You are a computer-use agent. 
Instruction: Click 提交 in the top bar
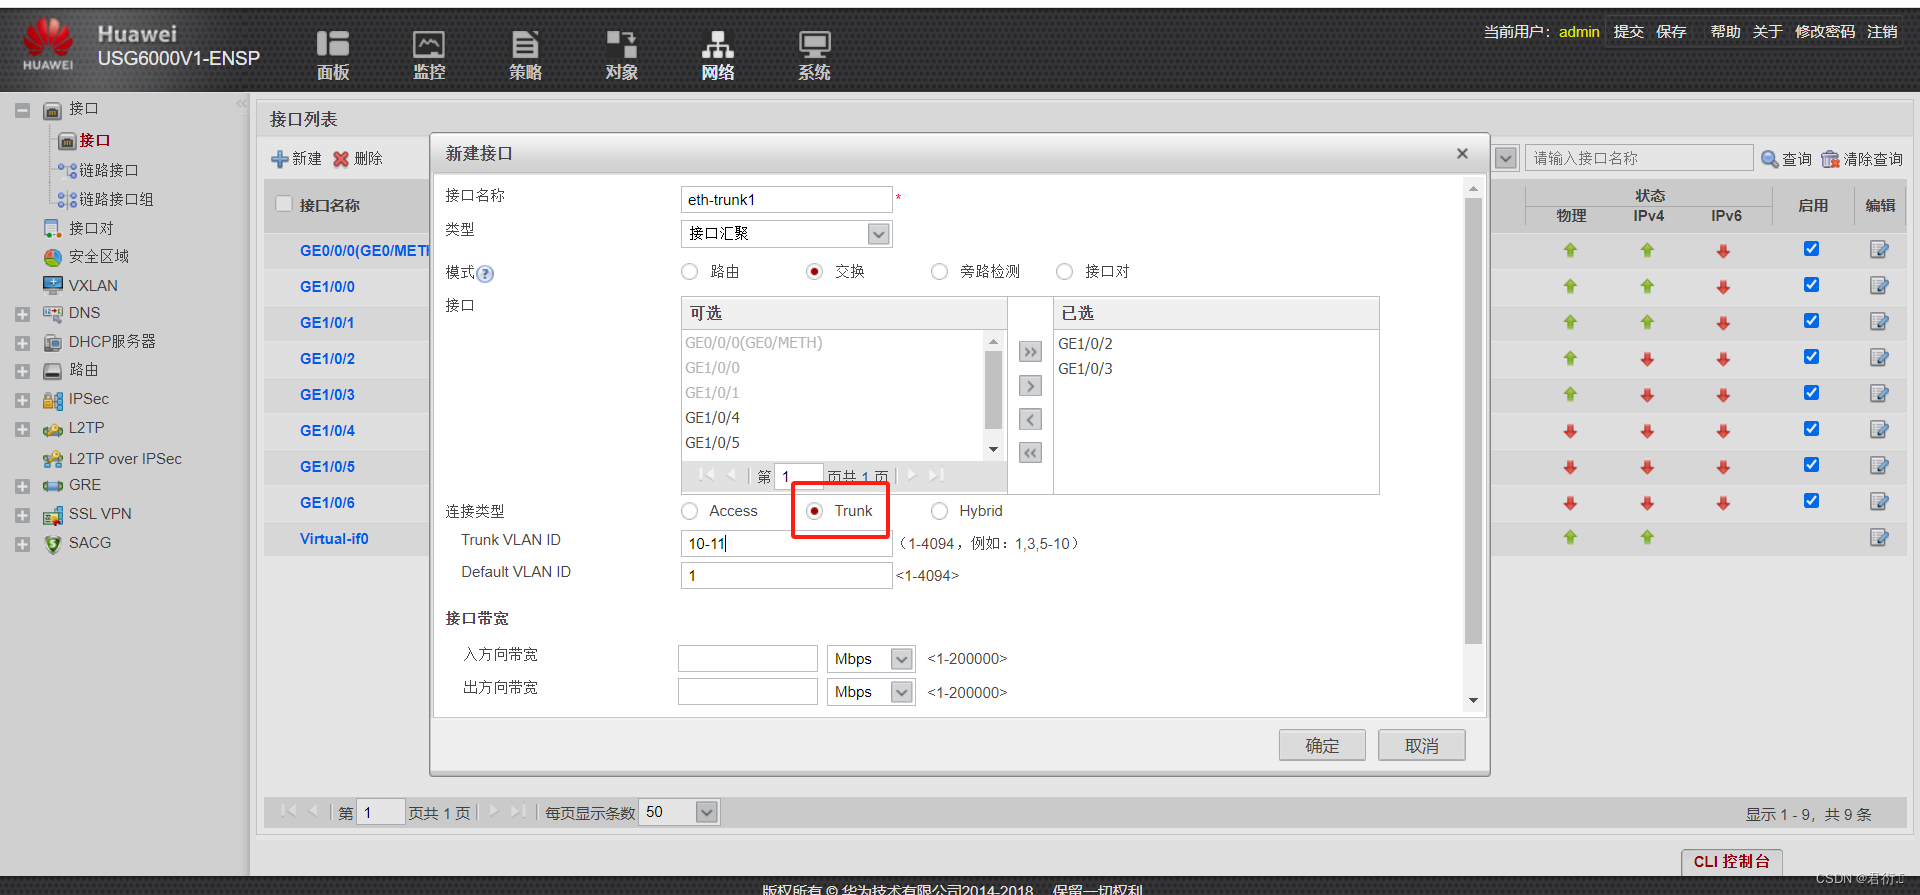tap(1628, 32)
